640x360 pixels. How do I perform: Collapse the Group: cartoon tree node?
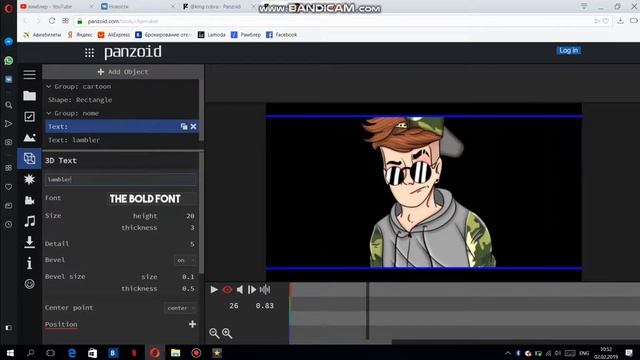click(x=49, y=87)
